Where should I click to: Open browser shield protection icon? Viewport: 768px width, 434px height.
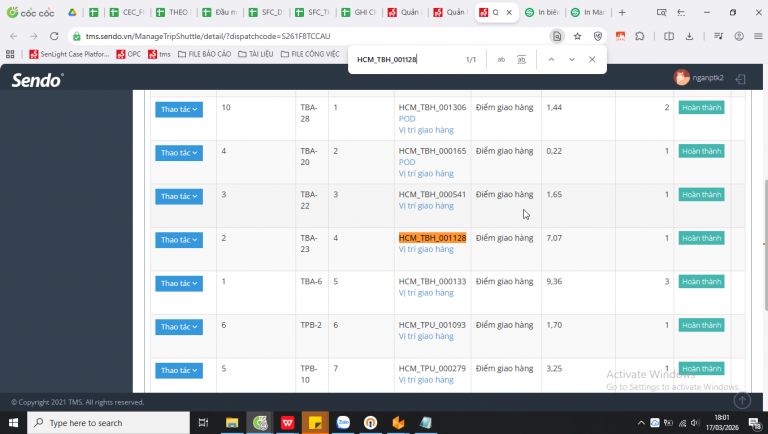click(598, 36)
